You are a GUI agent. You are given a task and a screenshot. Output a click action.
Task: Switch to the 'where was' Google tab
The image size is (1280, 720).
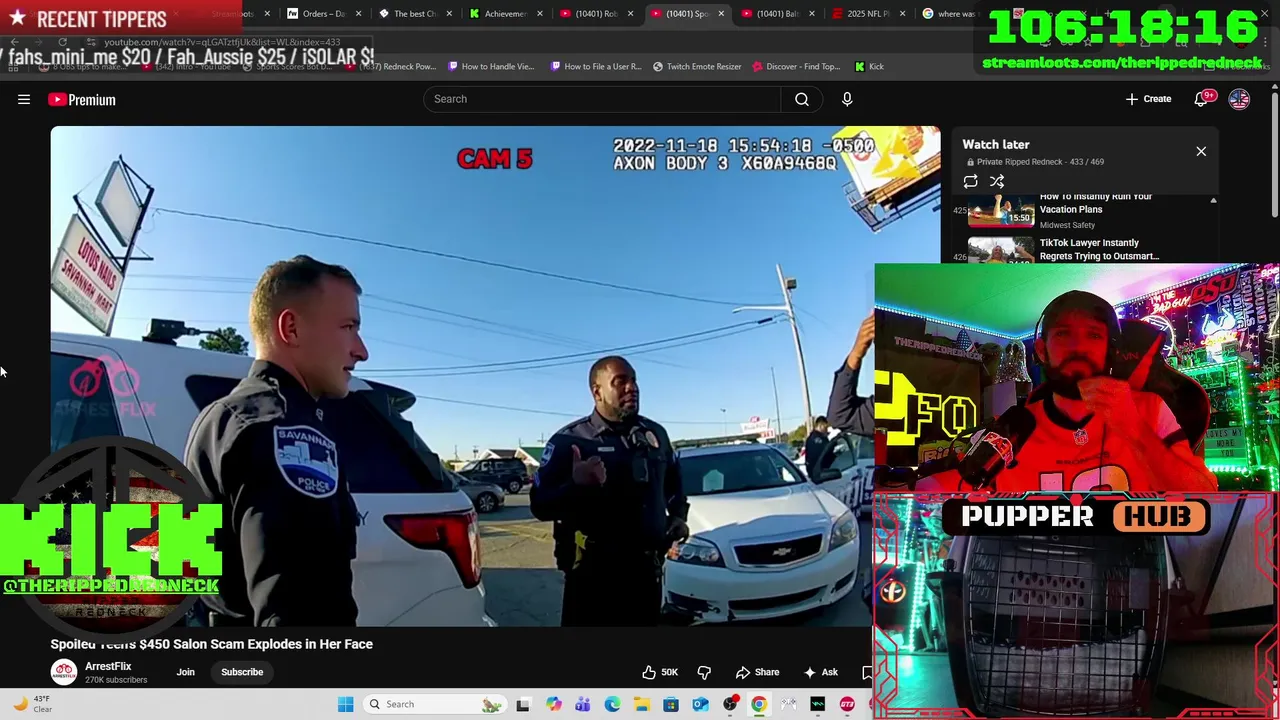948,14
